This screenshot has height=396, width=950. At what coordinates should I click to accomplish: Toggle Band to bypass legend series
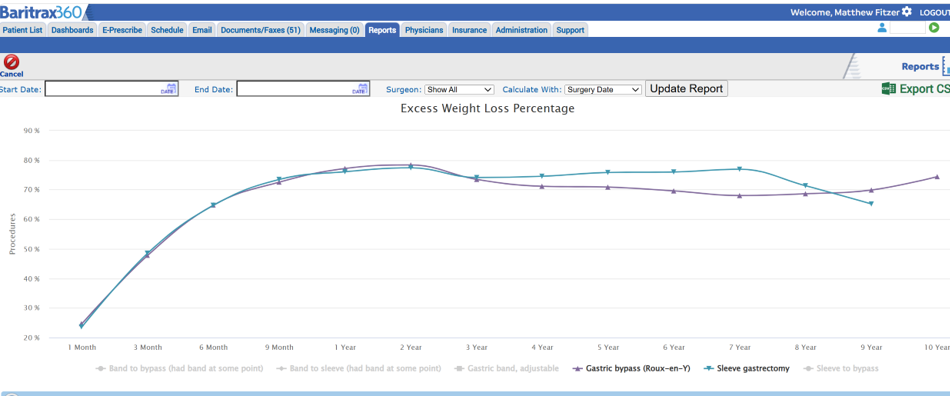[179, 368]
